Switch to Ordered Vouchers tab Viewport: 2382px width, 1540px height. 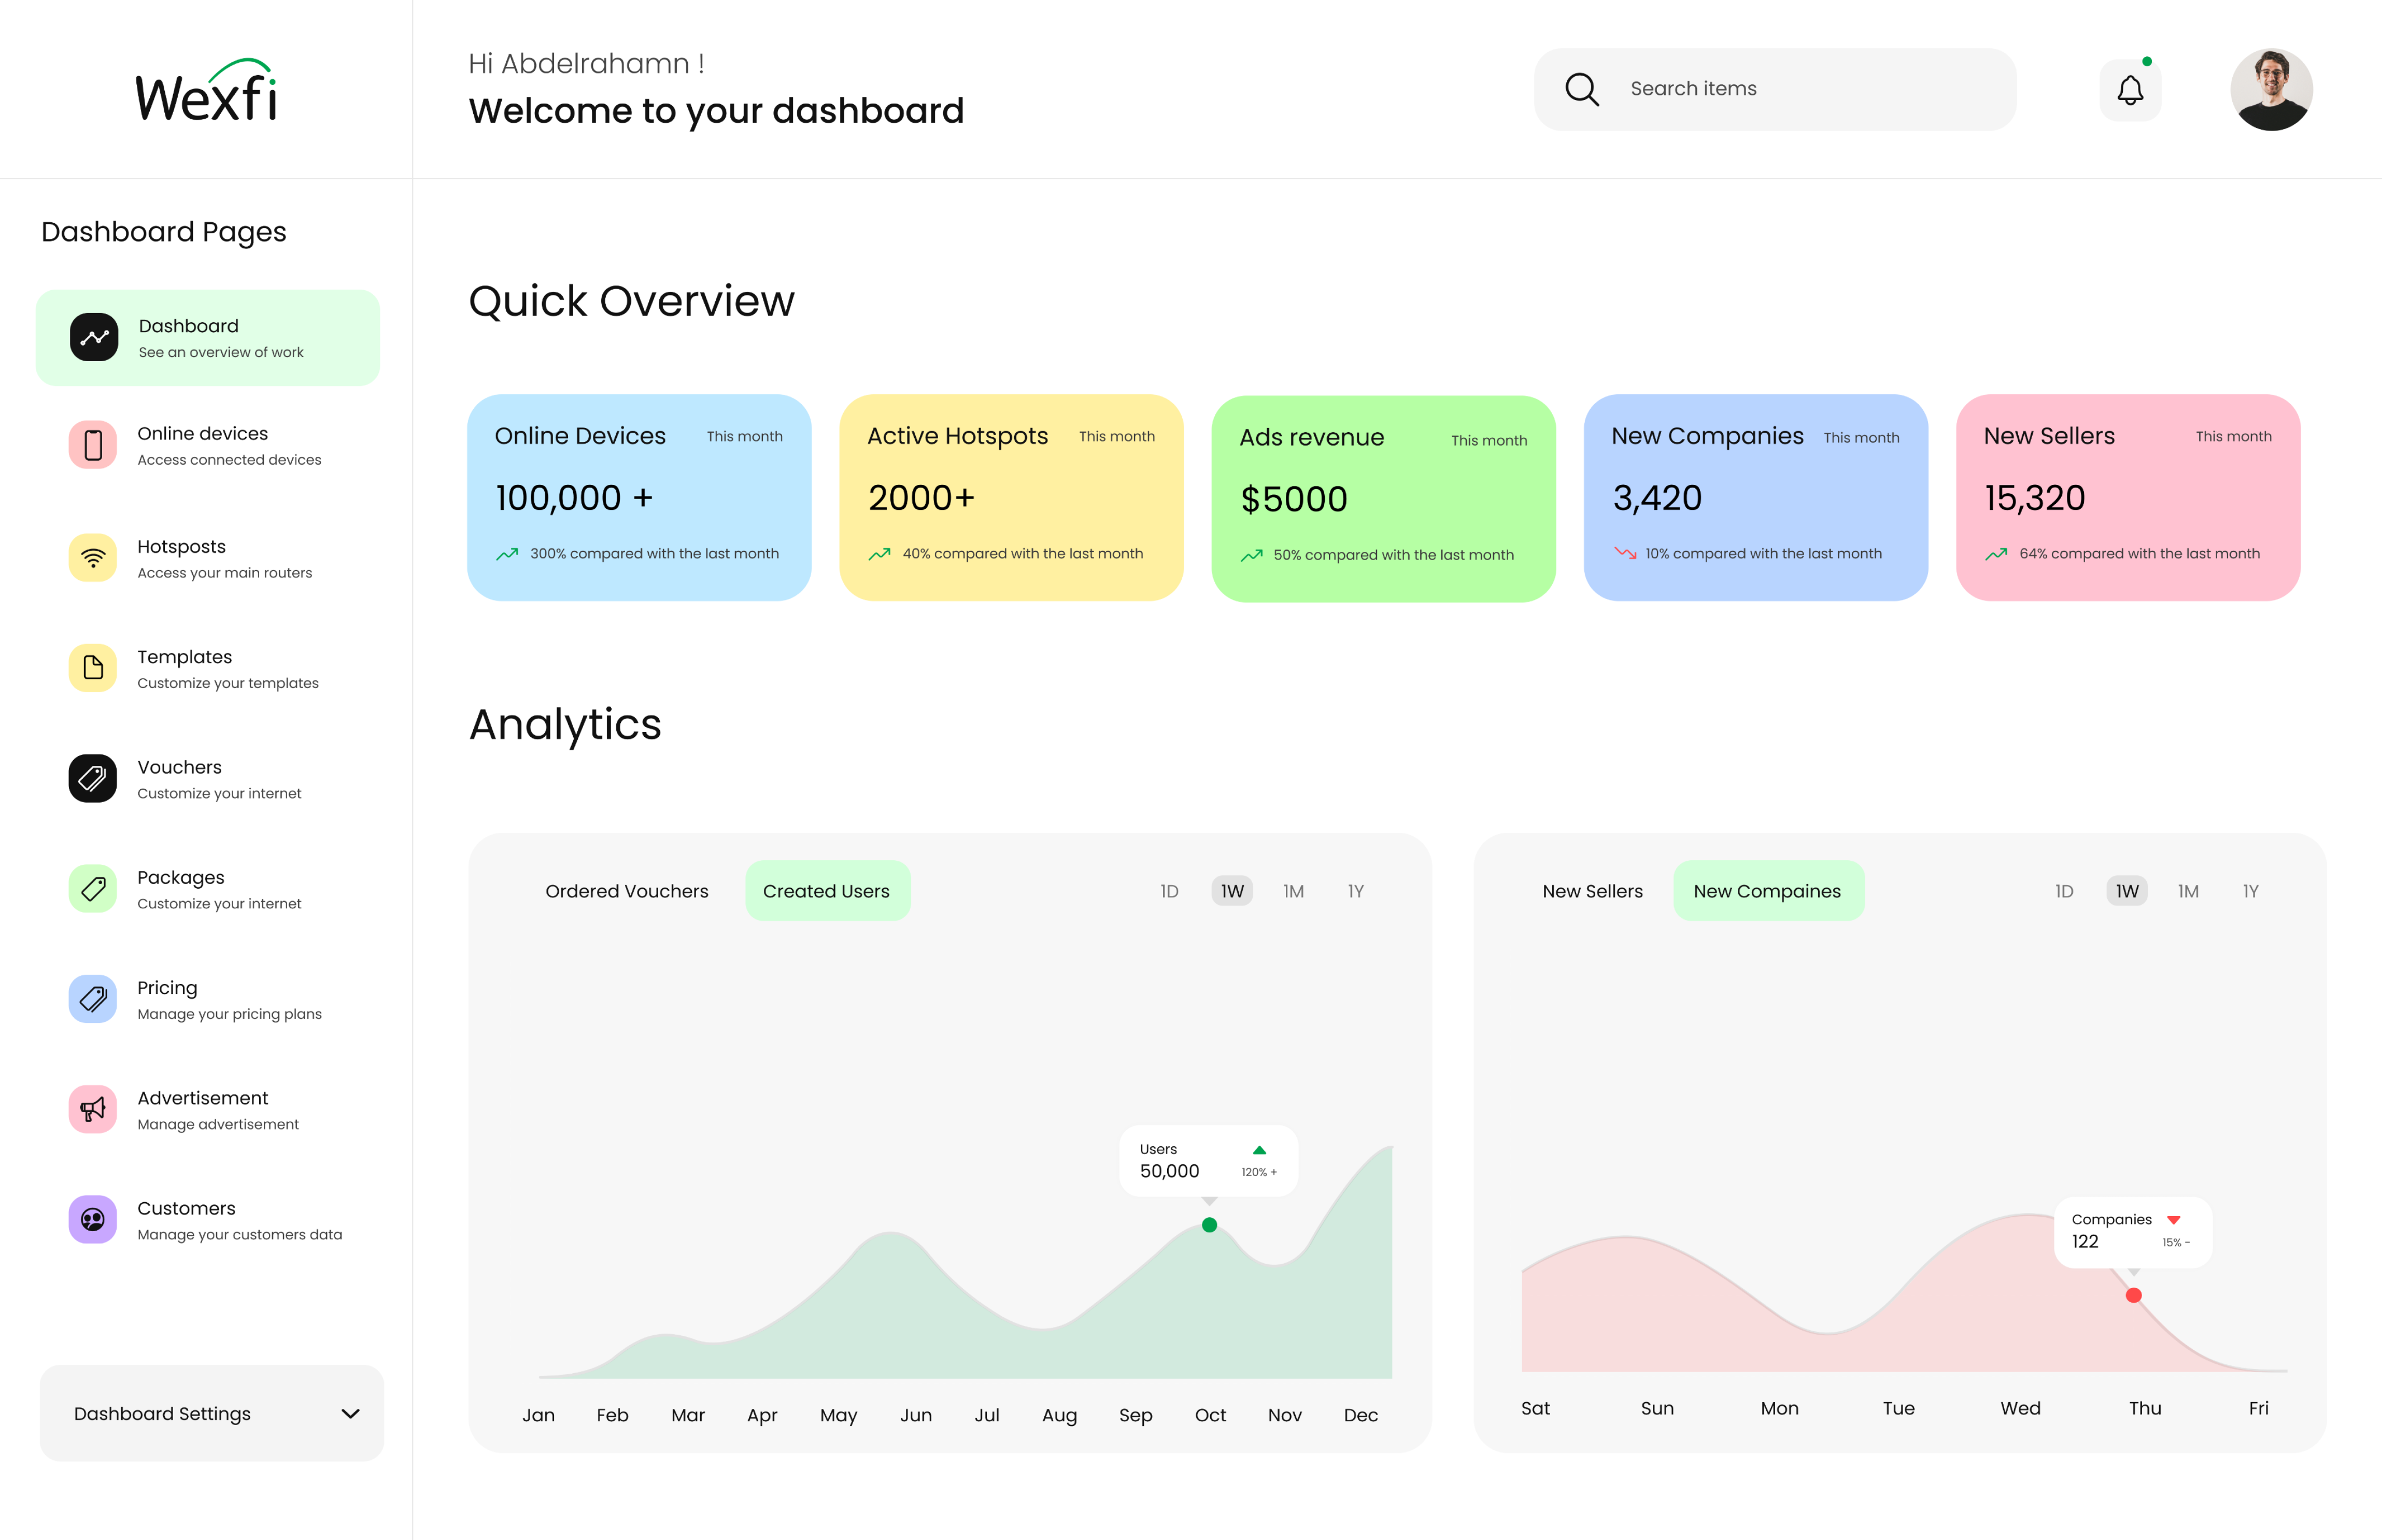click(x=626, y=891)
